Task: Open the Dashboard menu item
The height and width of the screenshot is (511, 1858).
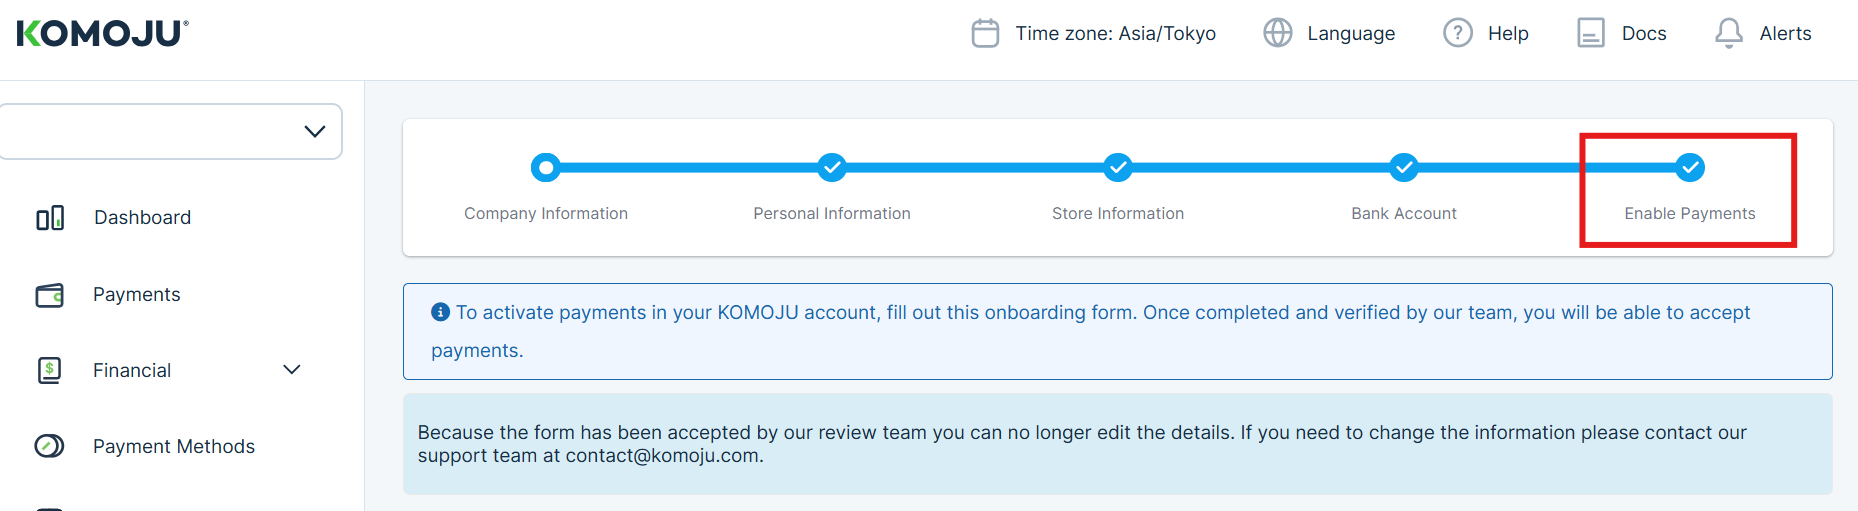Action: point(142,218)
